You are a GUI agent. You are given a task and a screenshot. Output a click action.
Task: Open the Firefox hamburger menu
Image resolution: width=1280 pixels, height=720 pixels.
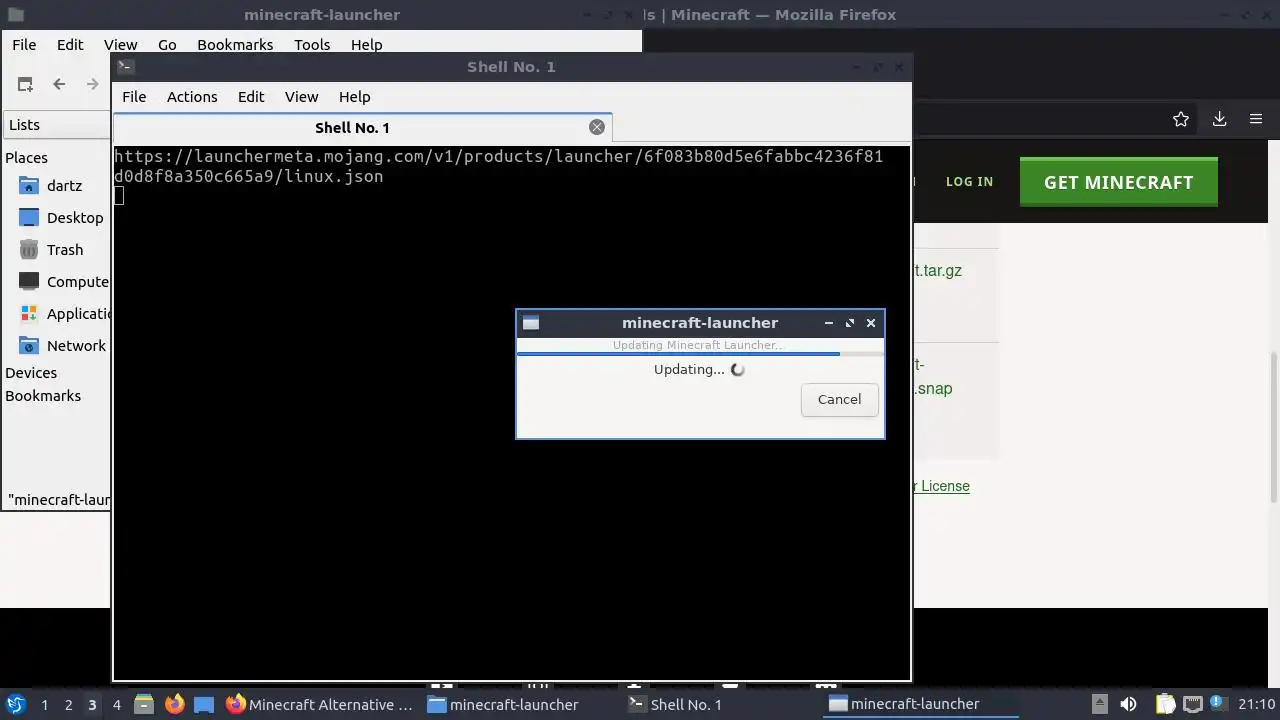click(1256, 119)
